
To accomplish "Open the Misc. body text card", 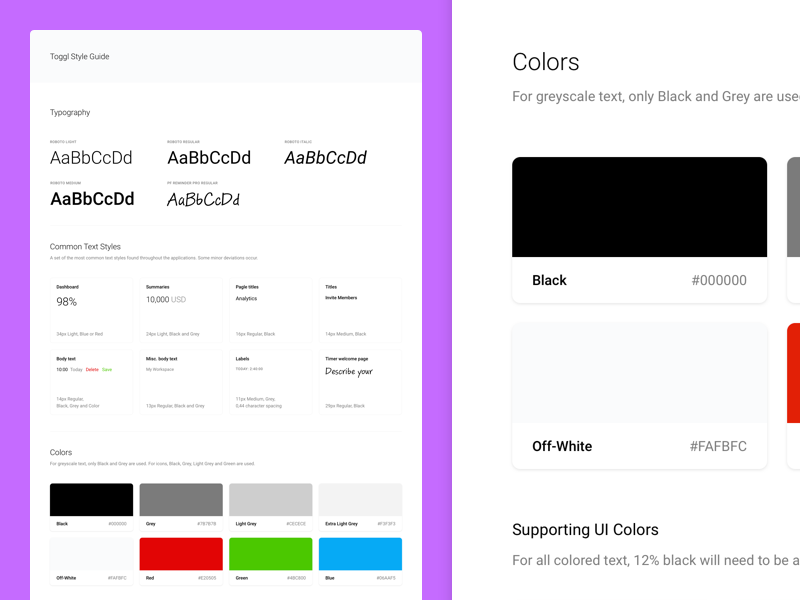I will (181, 382).
